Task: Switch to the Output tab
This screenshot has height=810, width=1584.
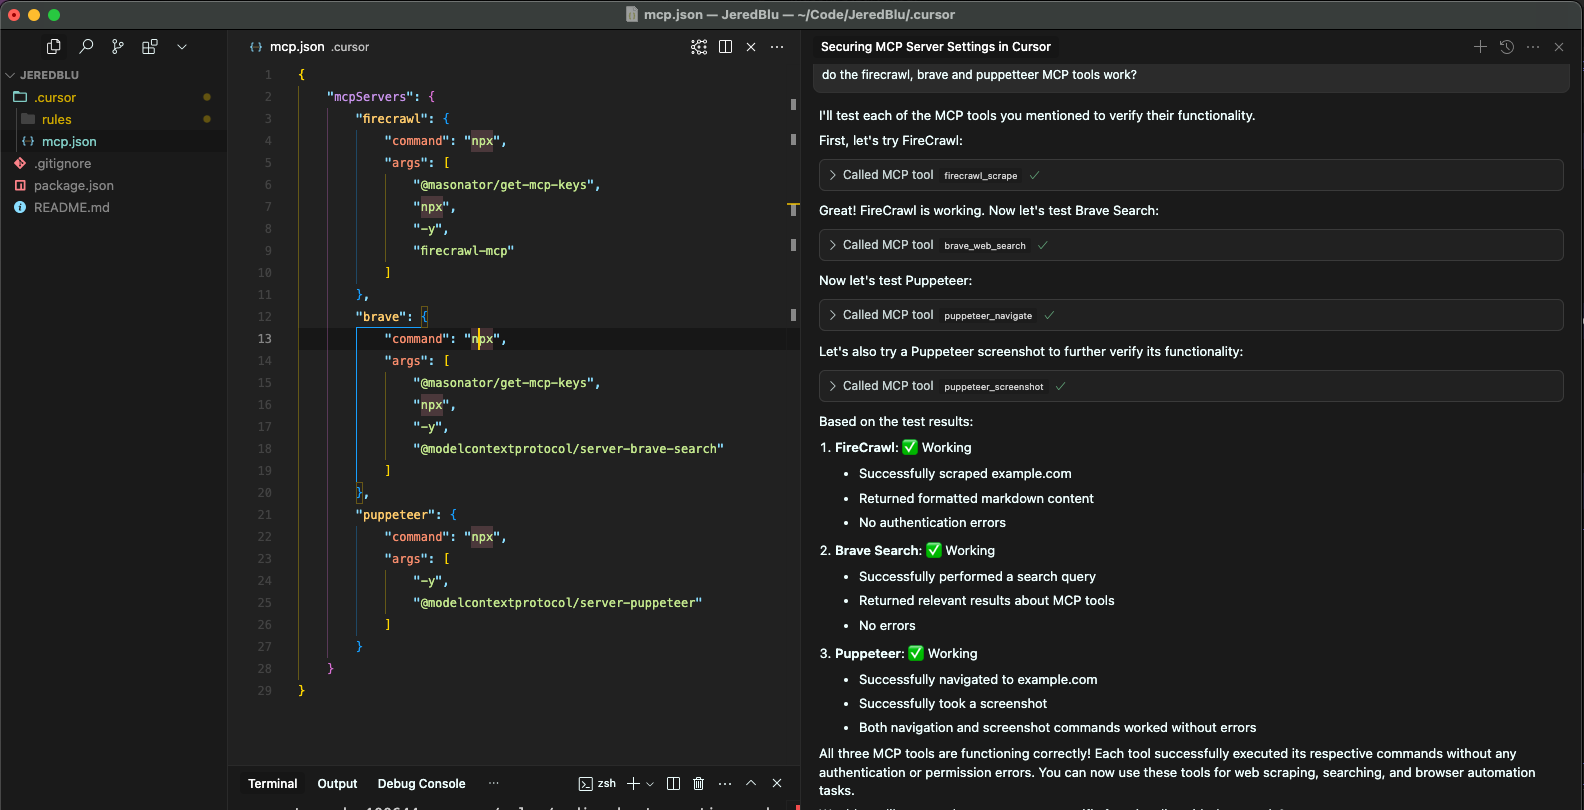Action: pos(337,784)
